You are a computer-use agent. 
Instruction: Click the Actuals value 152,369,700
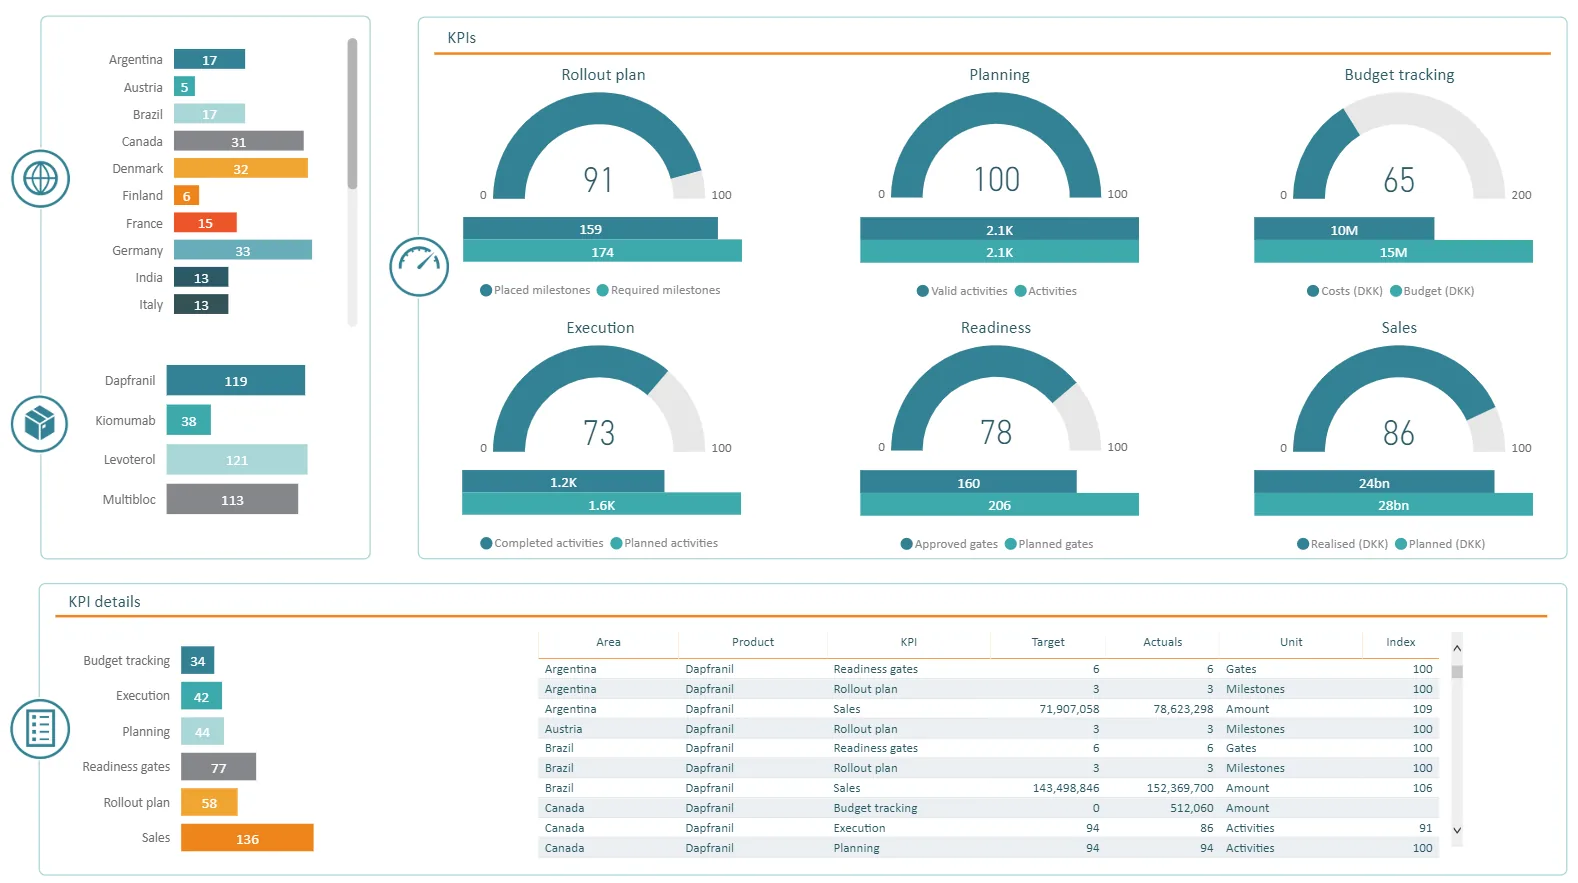click(x=1180, y=788)
